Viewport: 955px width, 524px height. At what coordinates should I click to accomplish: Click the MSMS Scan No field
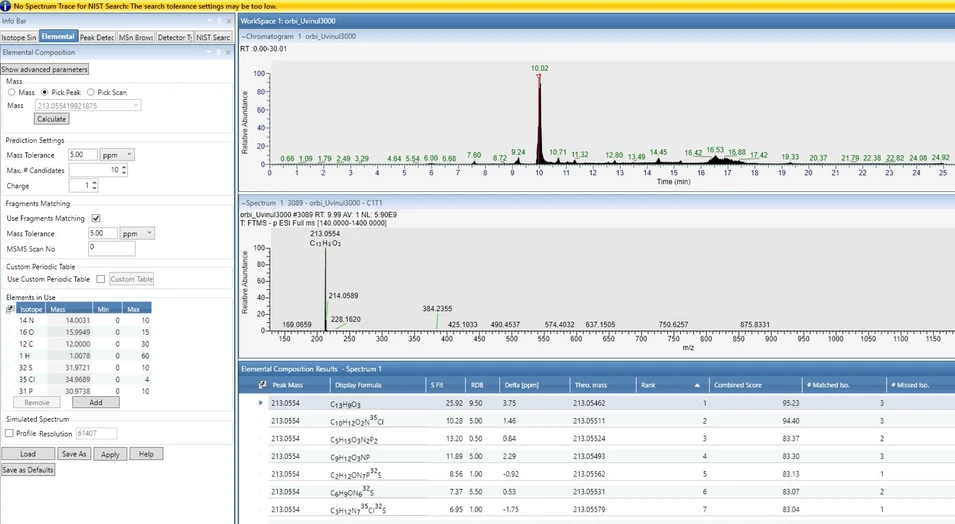coord(111,249)
